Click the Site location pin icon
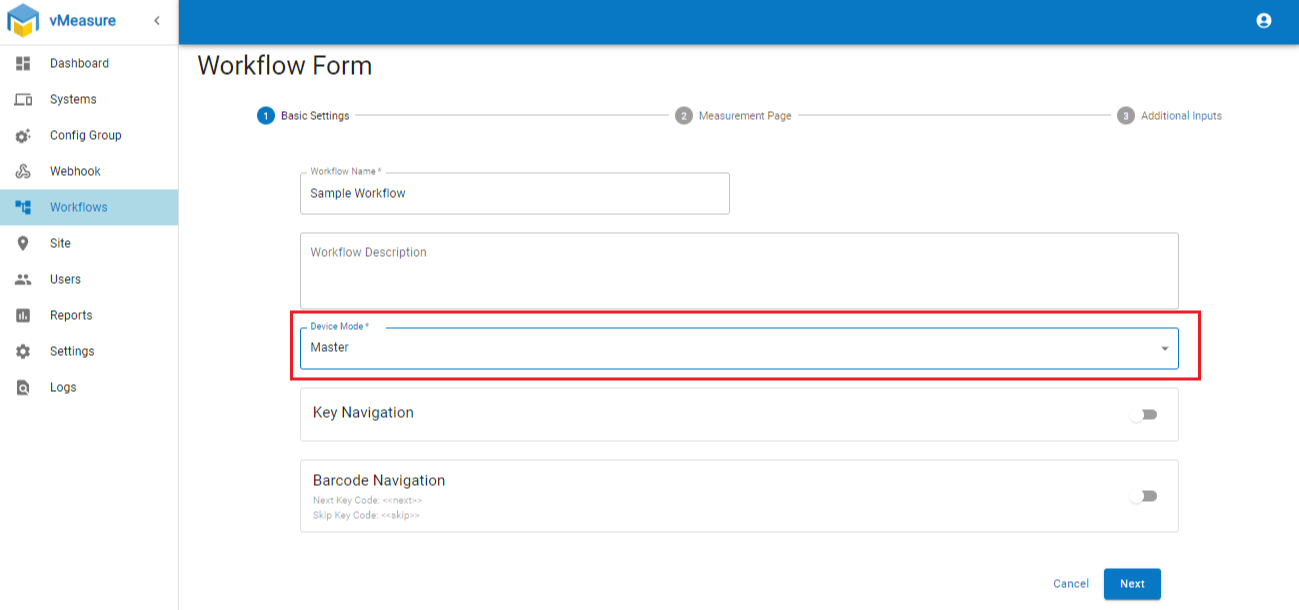 pos(23,243)
